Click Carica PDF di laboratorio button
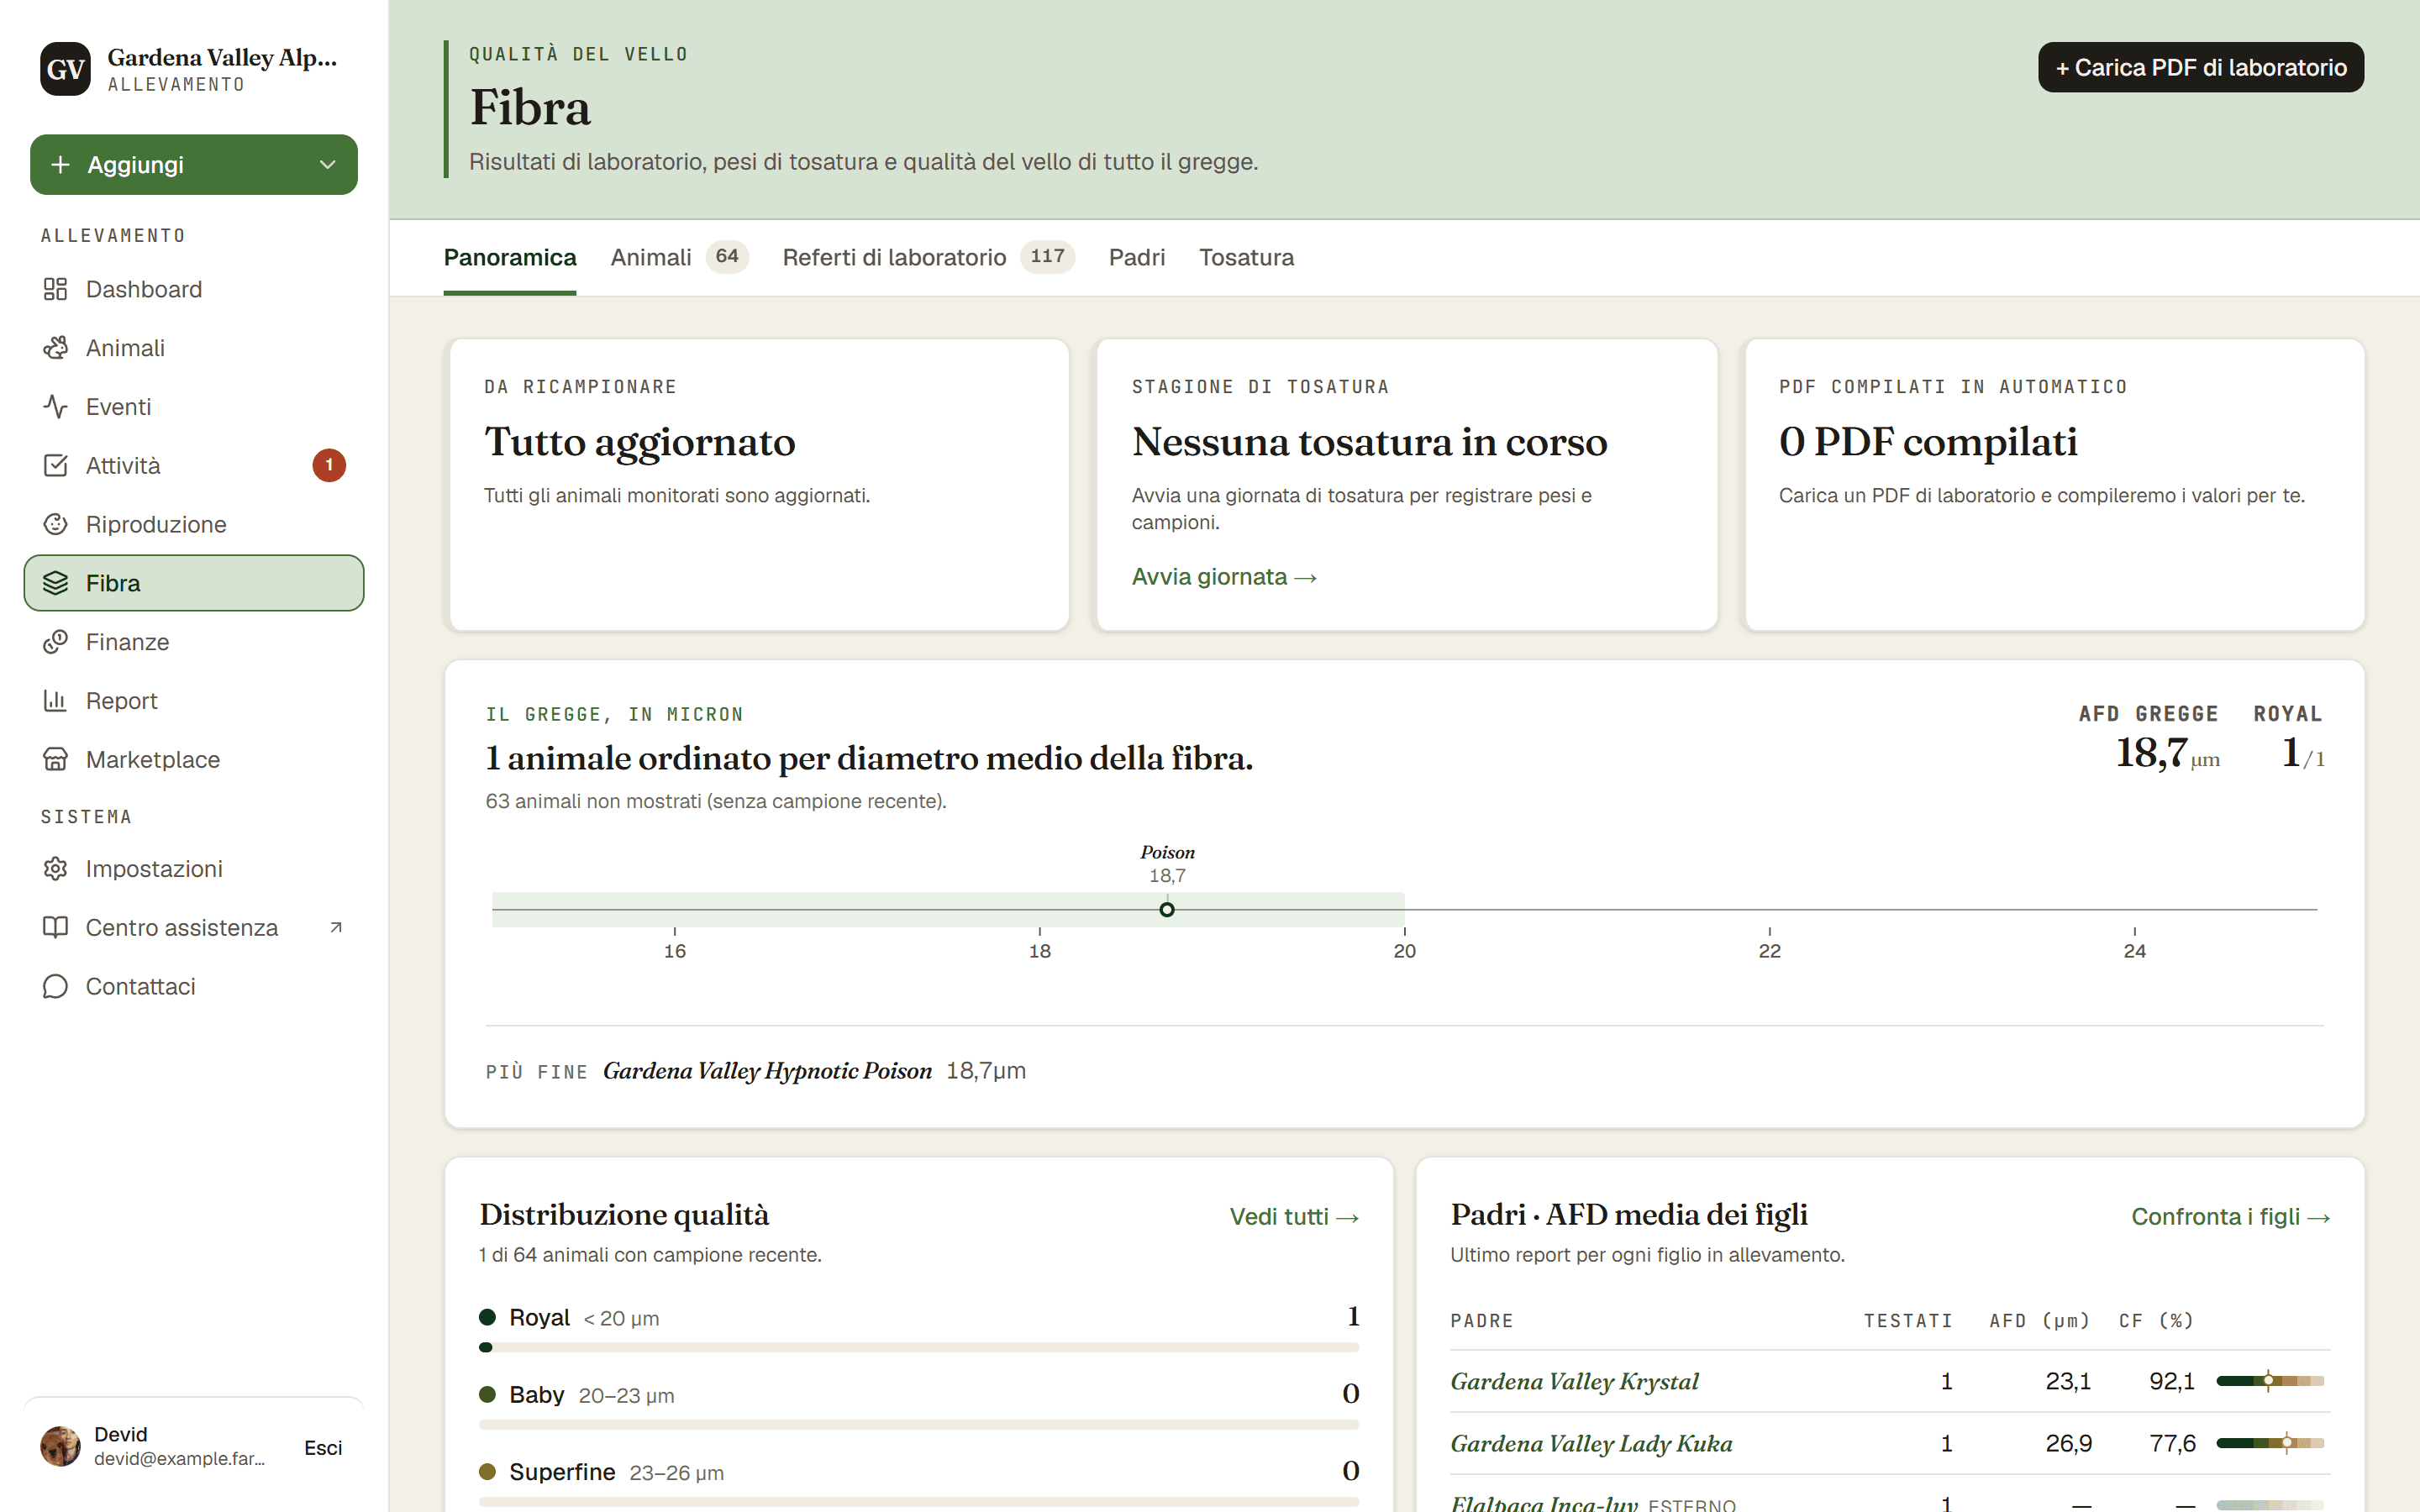Viewport: 2420px width, 1512px height. click(x=2201, y=68)
